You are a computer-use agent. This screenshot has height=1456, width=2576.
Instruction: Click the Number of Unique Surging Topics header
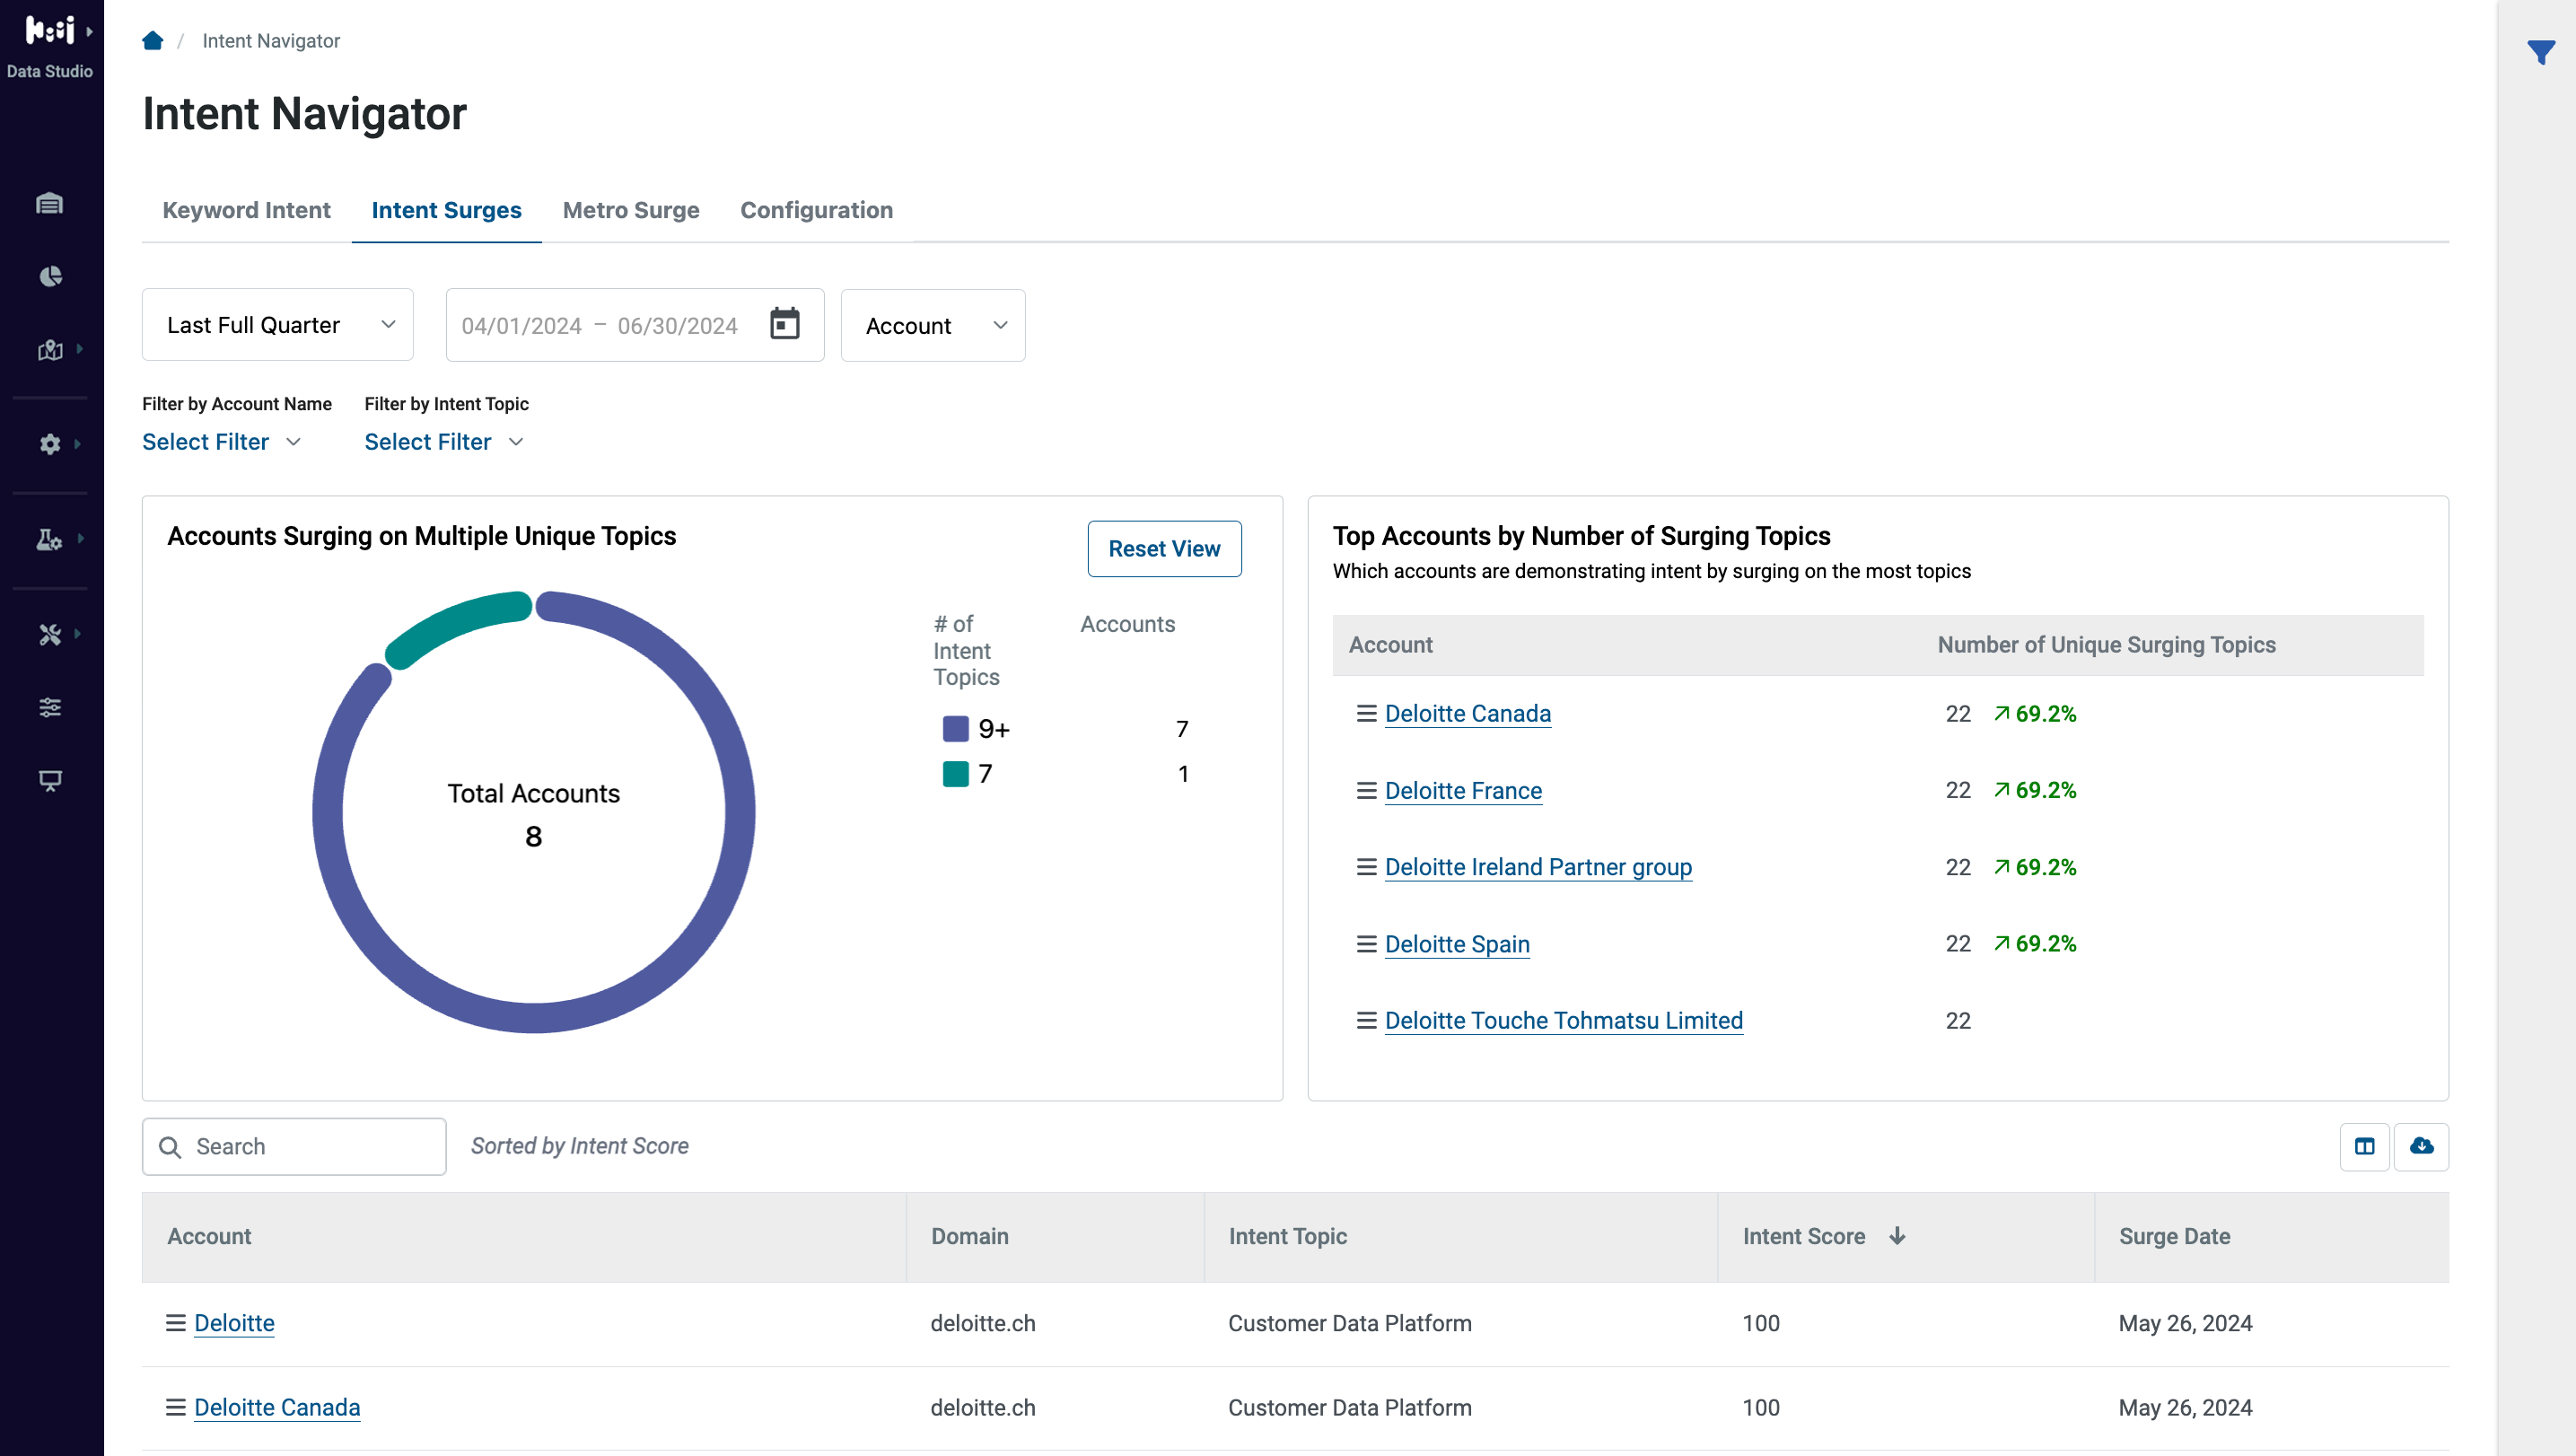[x=2106, y=645]
